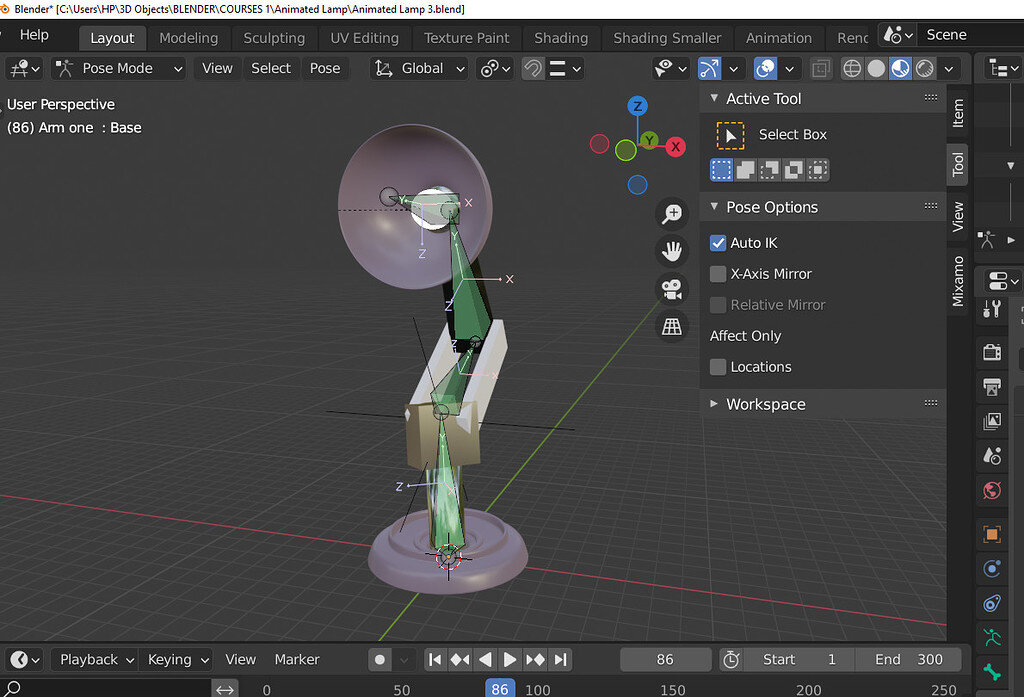
Task: Open the Object properties orange square icon
Action: click(991, 534)
